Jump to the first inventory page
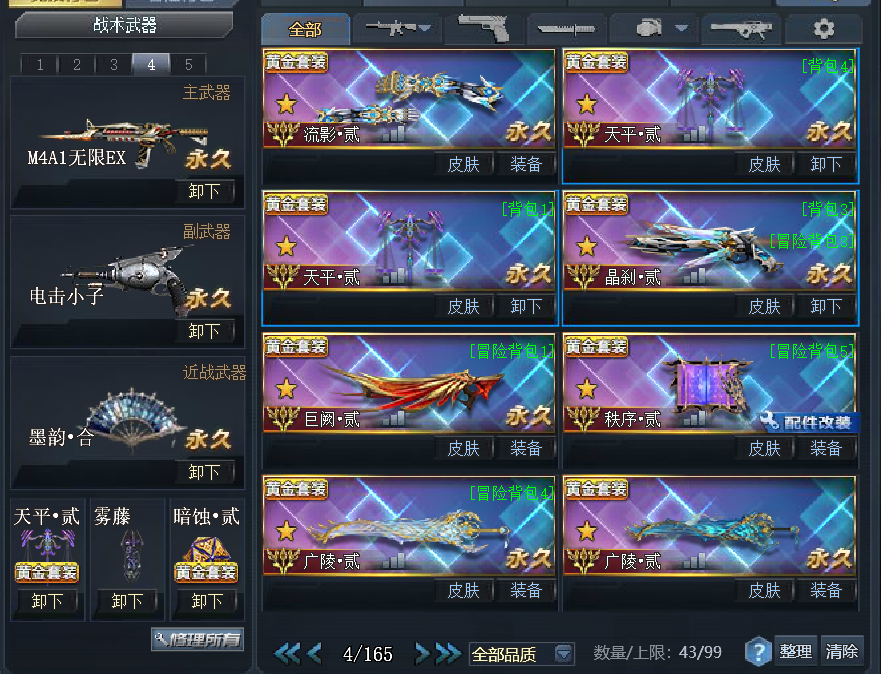The height and width of the screenshot is (674, 881). tap(287, 653)
